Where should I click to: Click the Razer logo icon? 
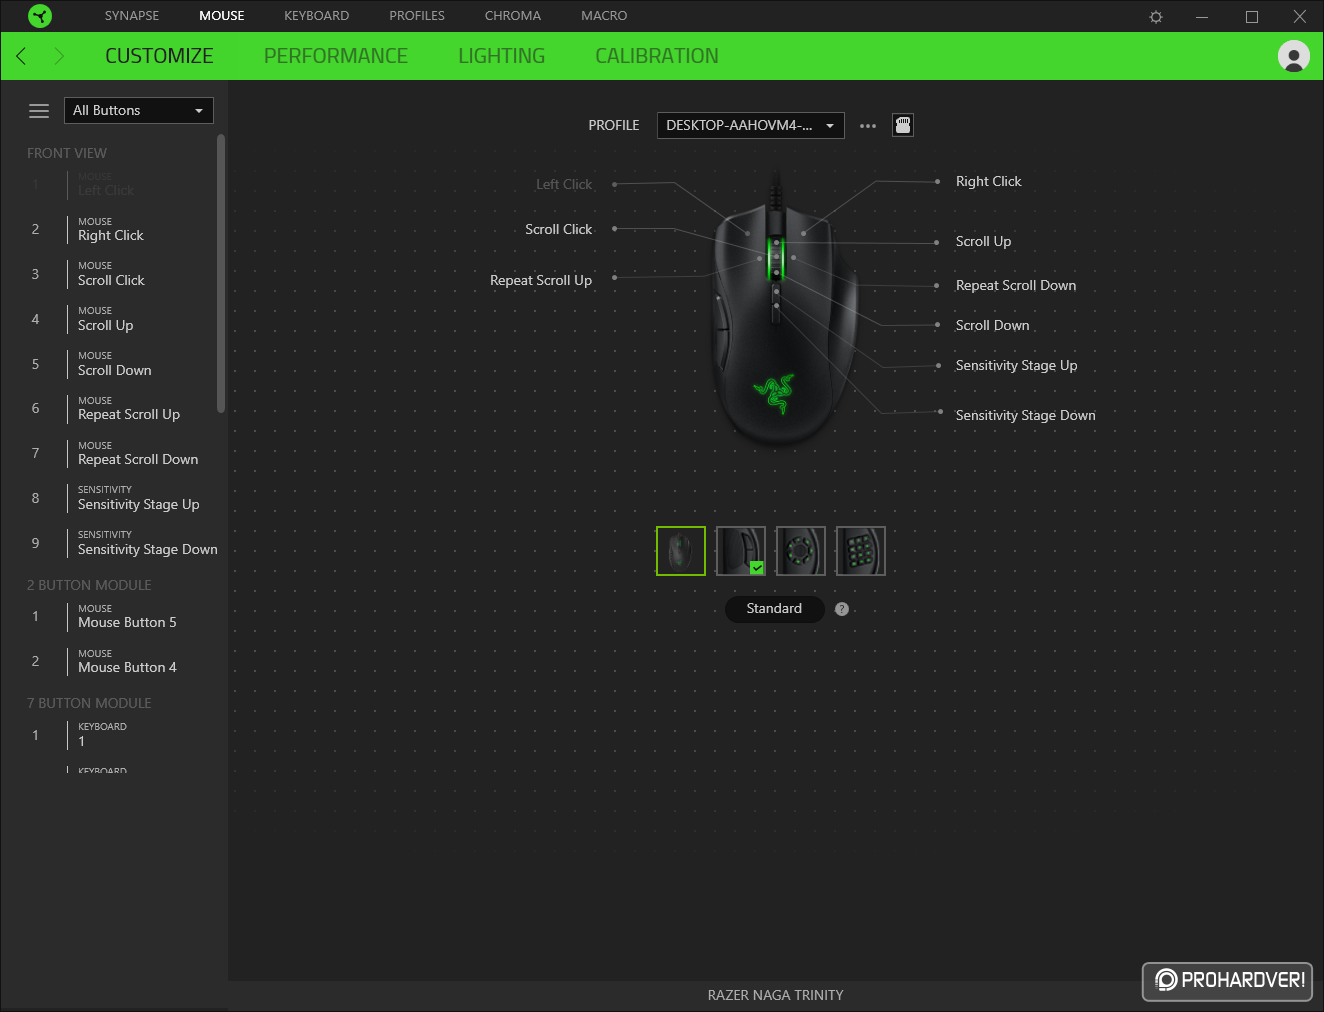[40, 16]
